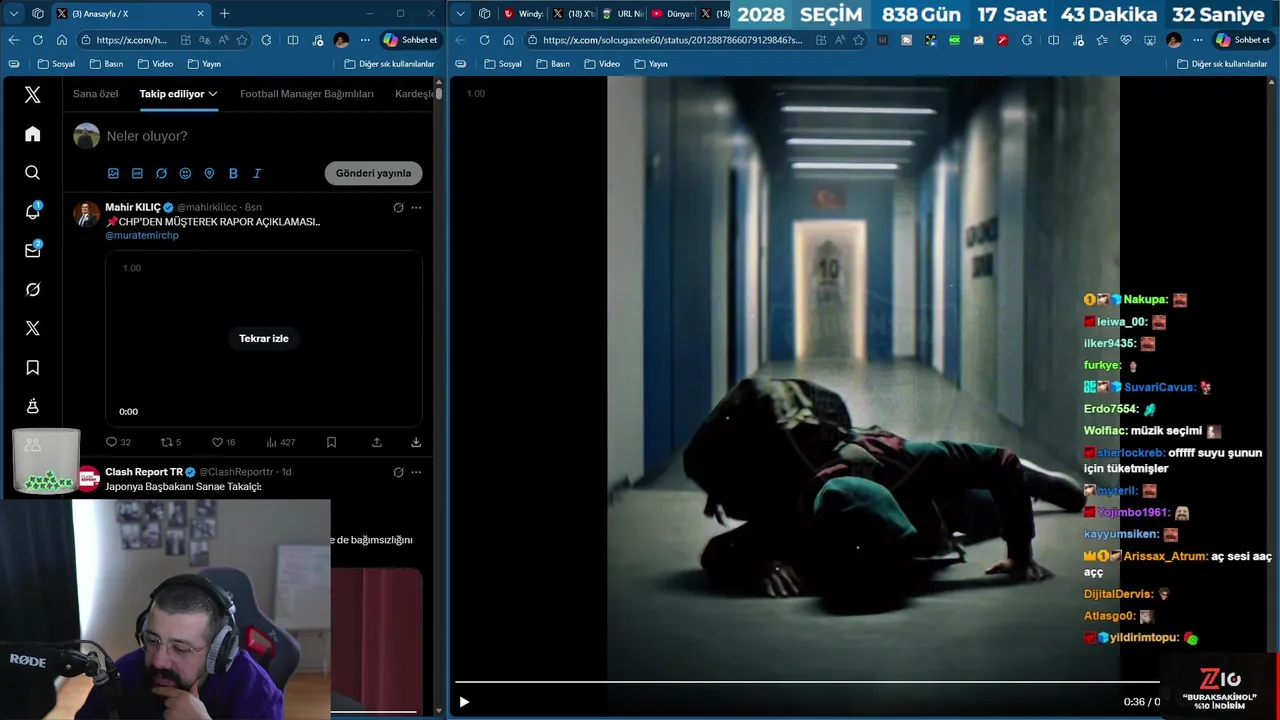The width and height of the screenshot is (1280, 720).
Task: Open new tab in left browser
Action: point(224,13)
